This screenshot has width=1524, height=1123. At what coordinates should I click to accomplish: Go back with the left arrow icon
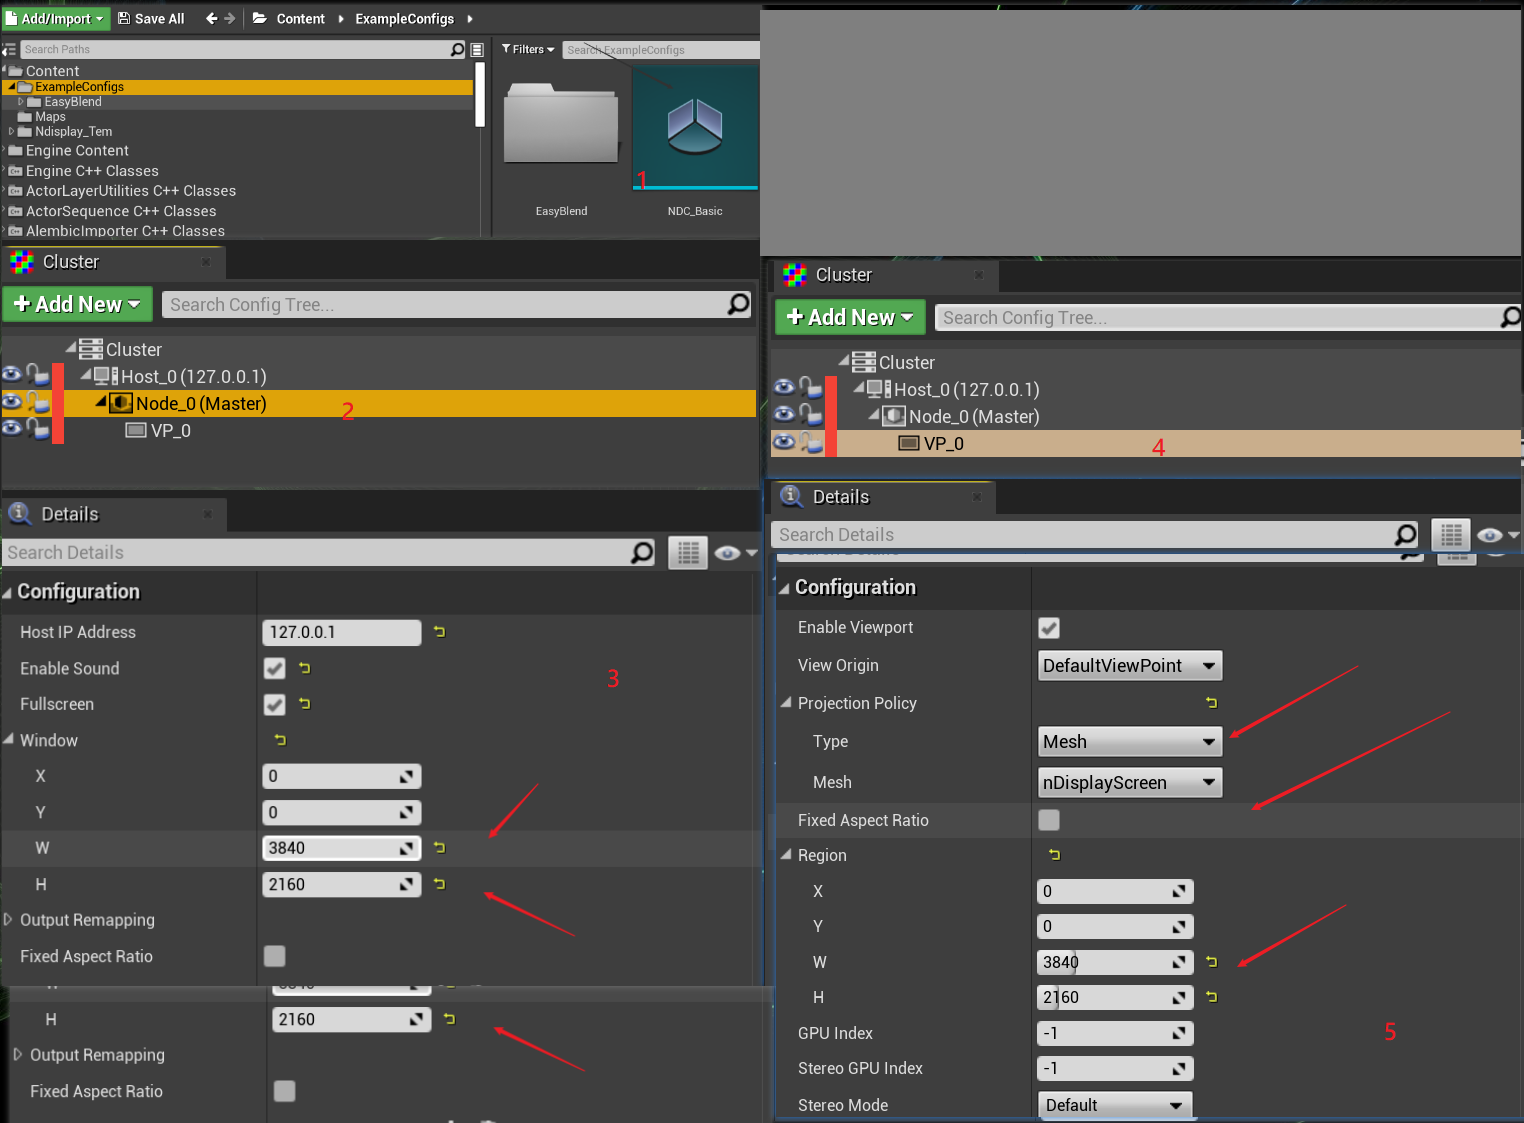point(211,18)
